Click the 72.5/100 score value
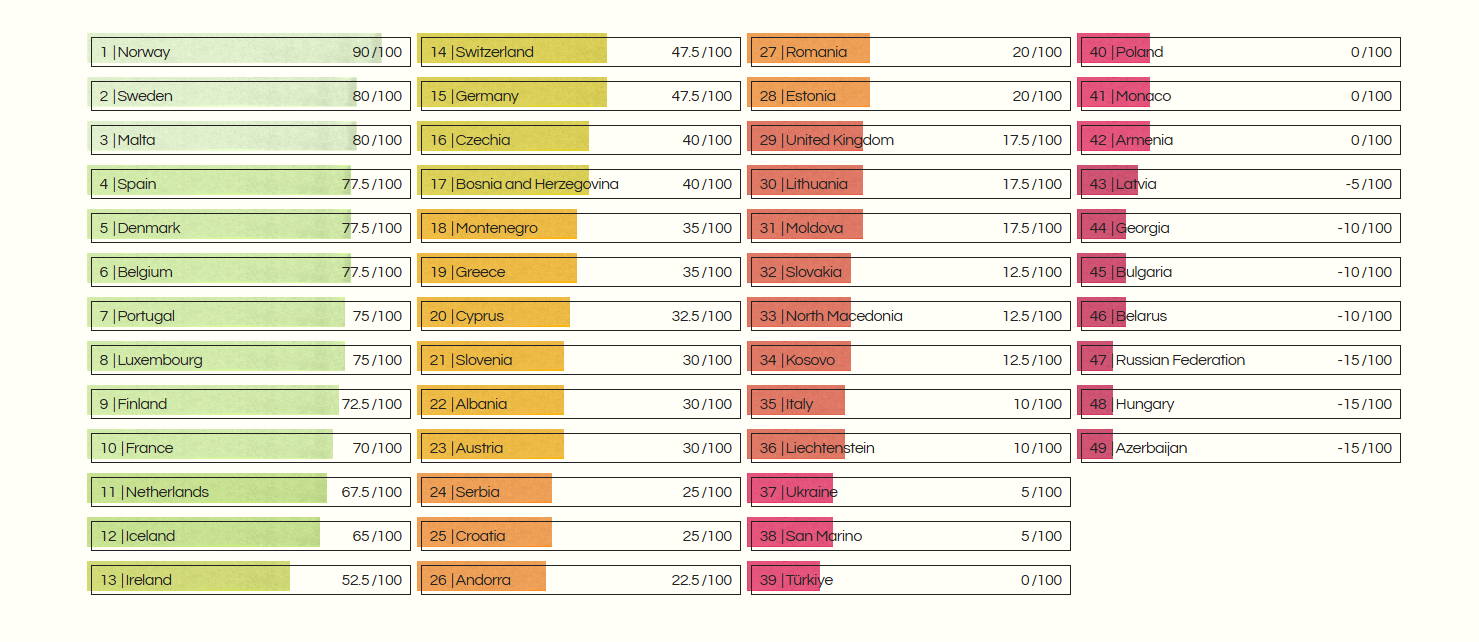Screen dimensions: 1479x642 click(372, 404)
